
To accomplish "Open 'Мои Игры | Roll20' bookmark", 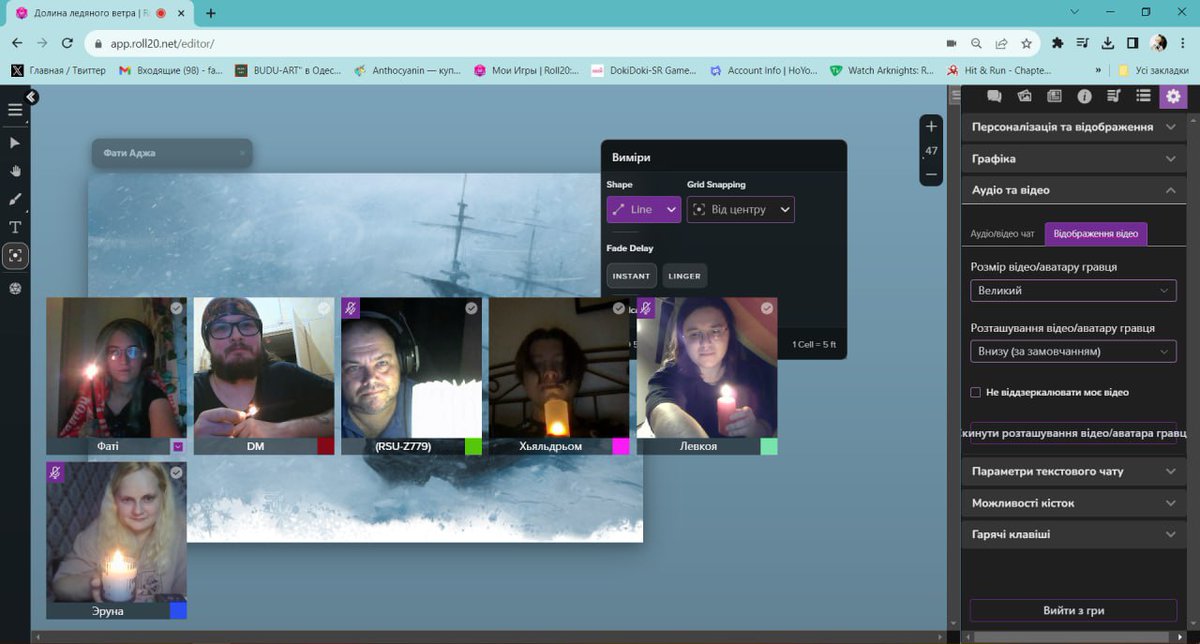I will coord(526,70).
